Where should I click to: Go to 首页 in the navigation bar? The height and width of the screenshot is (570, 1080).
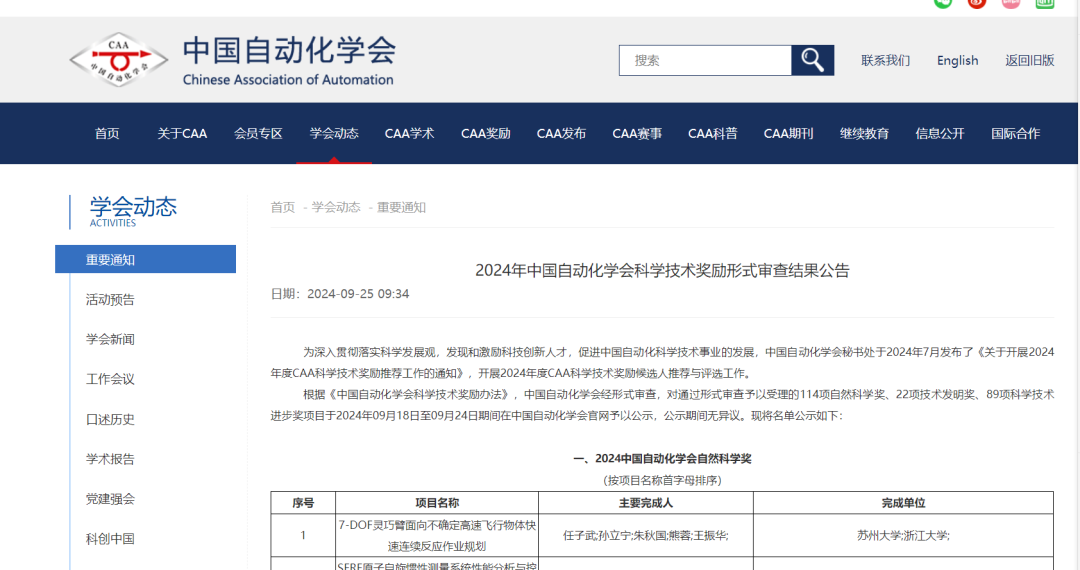pyautogui.click(x=107, y=134)
